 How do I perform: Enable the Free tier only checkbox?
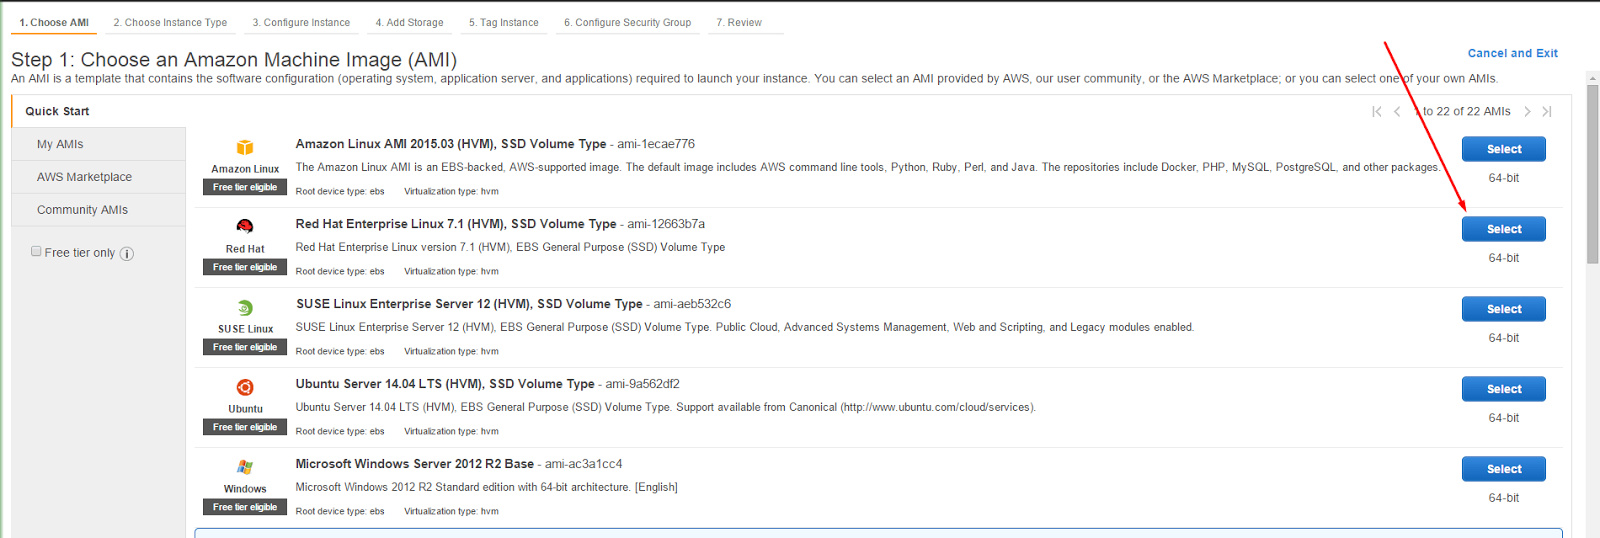click(36, 252)
